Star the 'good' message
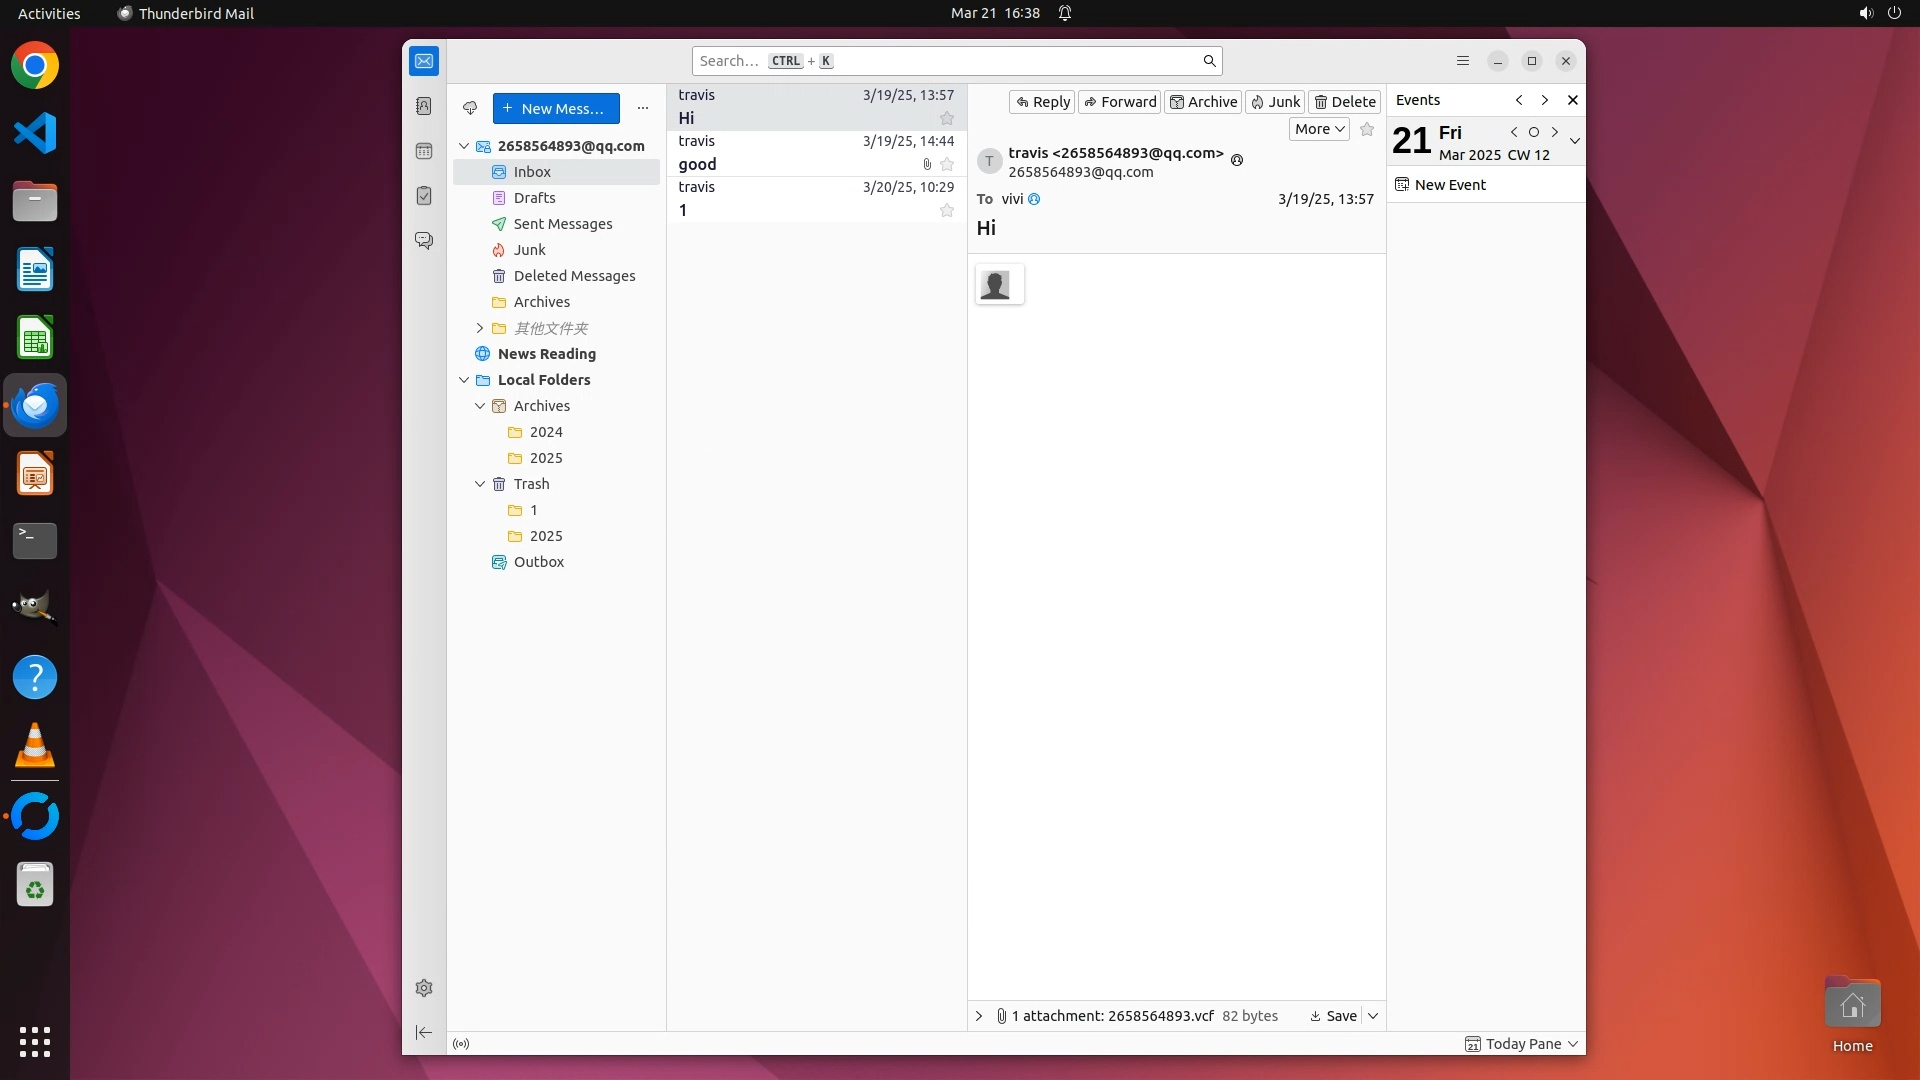Viewport: 1920px width, 1080px height. (x=947, y=164)
